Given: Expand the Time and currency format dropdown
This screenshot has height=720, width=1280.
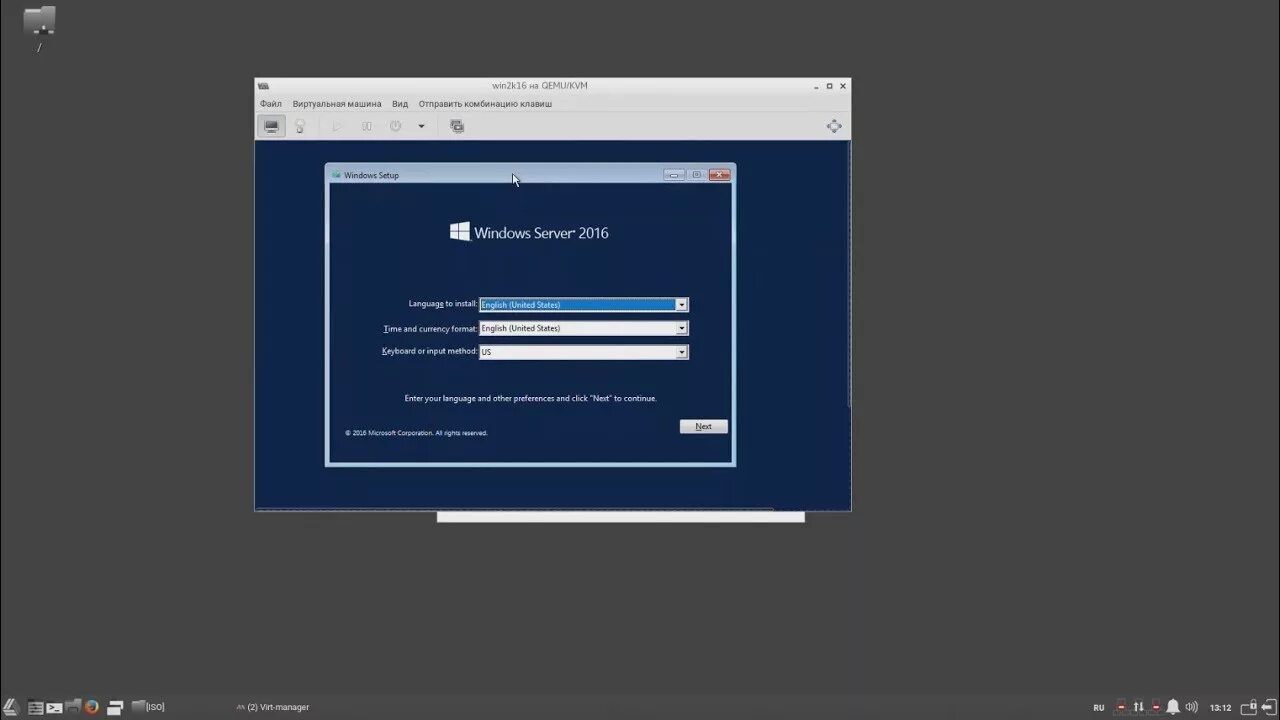Looking at the screenshot, I should (x=682, y=328).
